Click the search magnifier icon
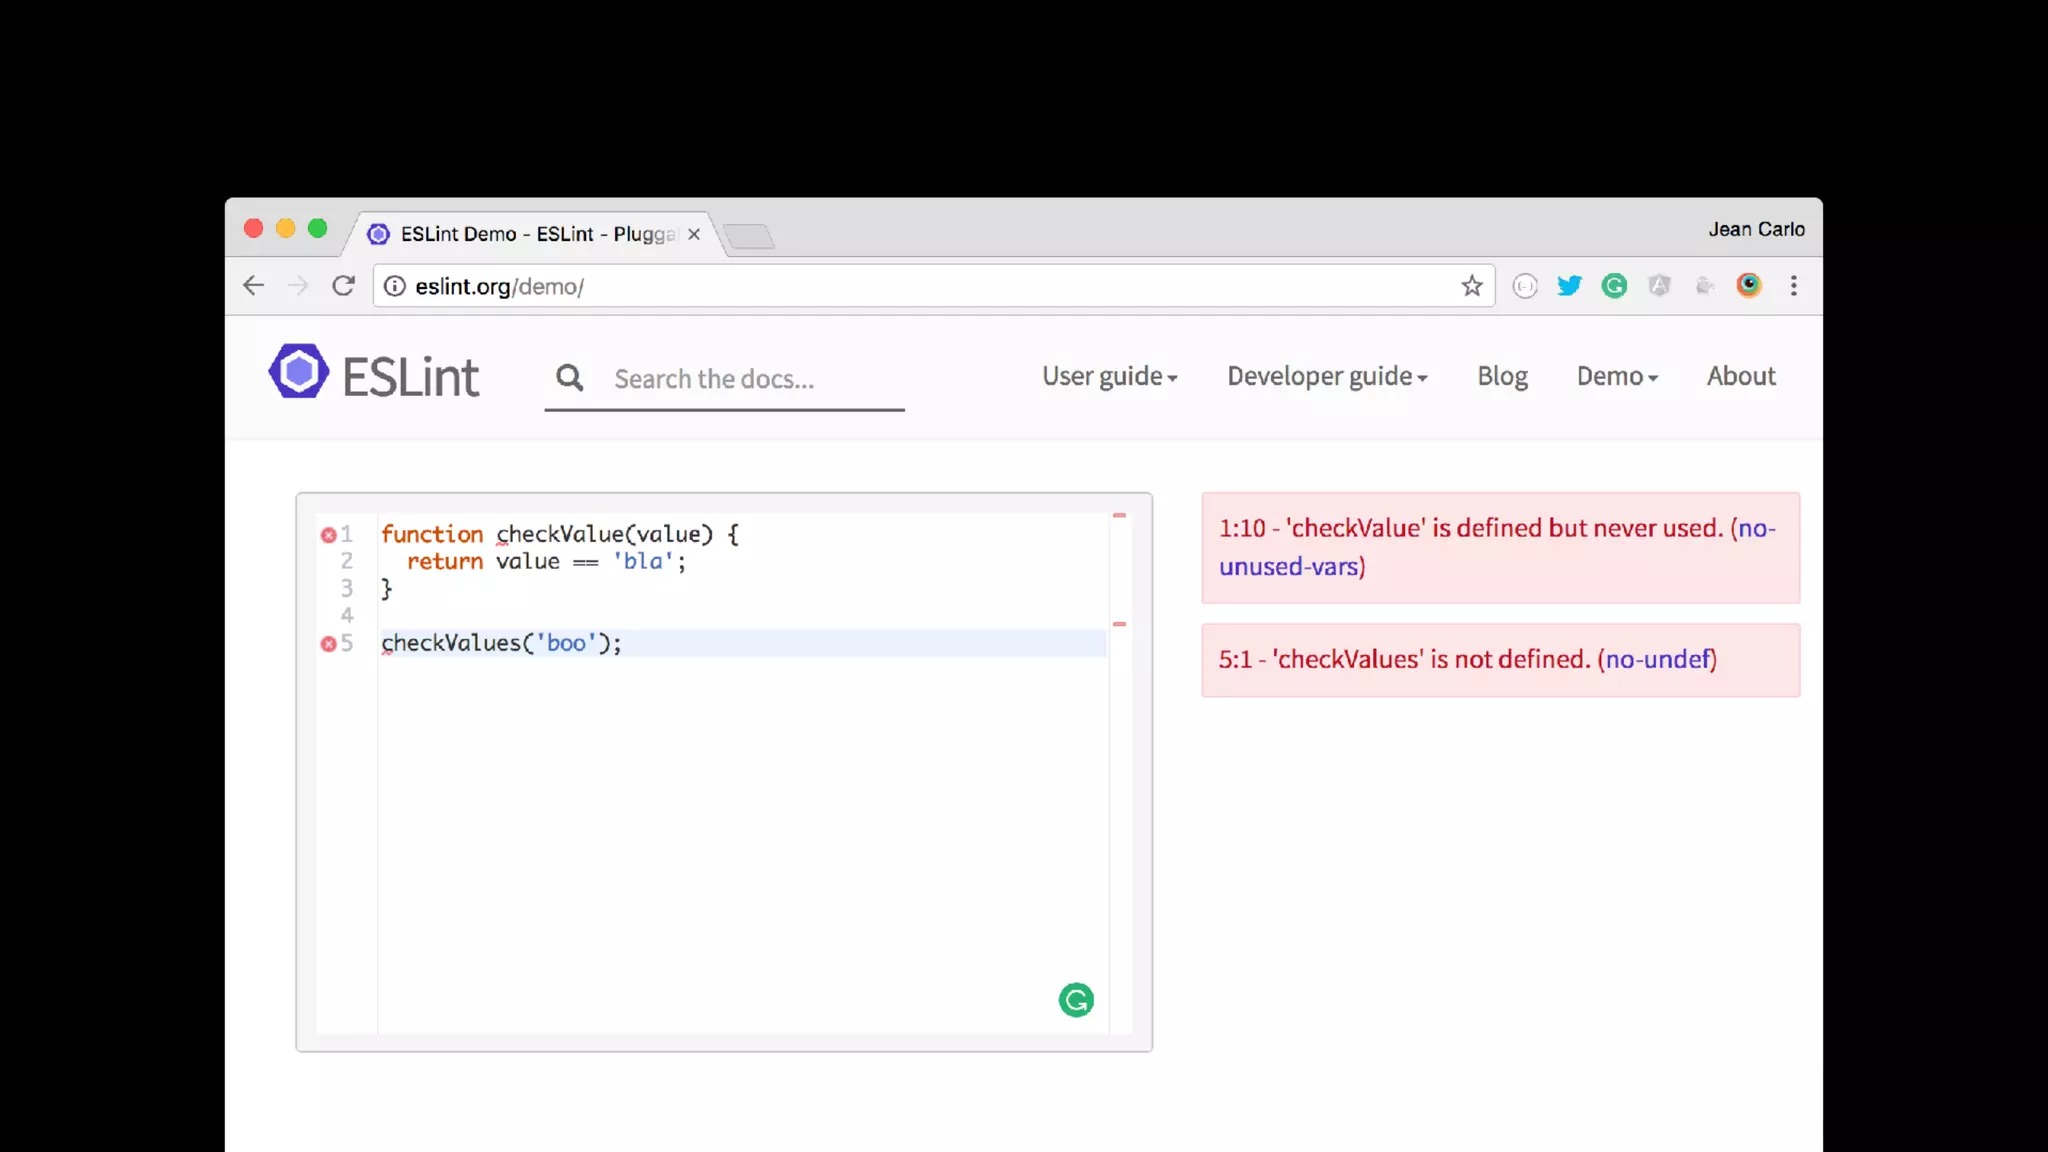 tap(570, 377)
